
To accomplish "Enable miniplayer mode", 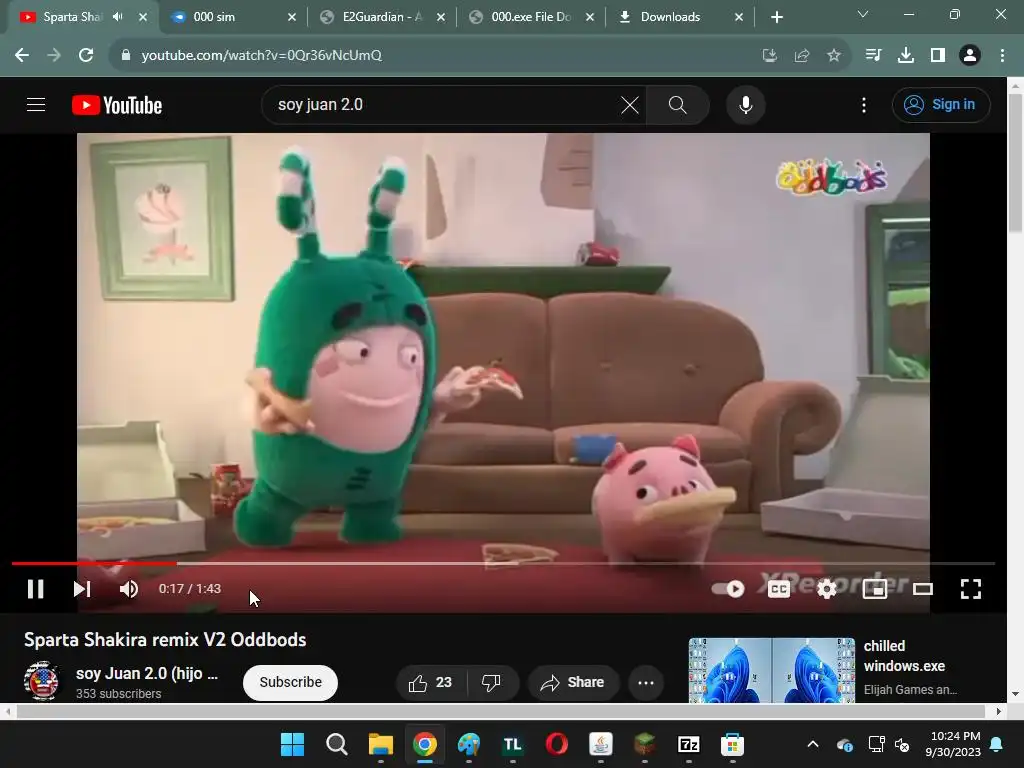I will click(874, 589).
